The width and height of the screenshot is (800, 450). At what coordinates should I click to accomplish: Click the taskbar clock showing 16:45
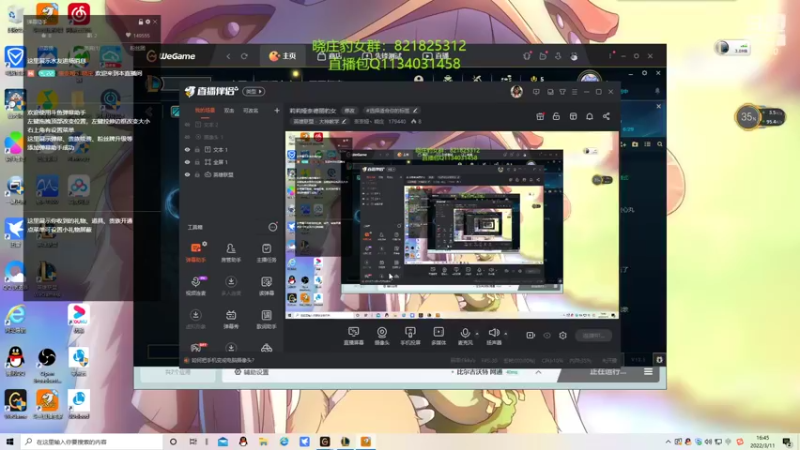tap(762, 442)
